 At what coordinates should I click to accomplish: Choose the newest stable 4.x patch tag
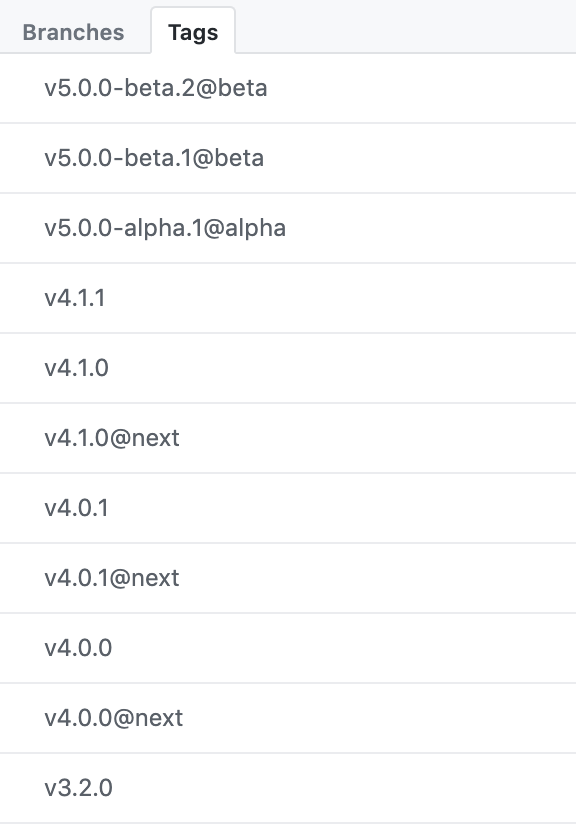(x=75, y=298)
